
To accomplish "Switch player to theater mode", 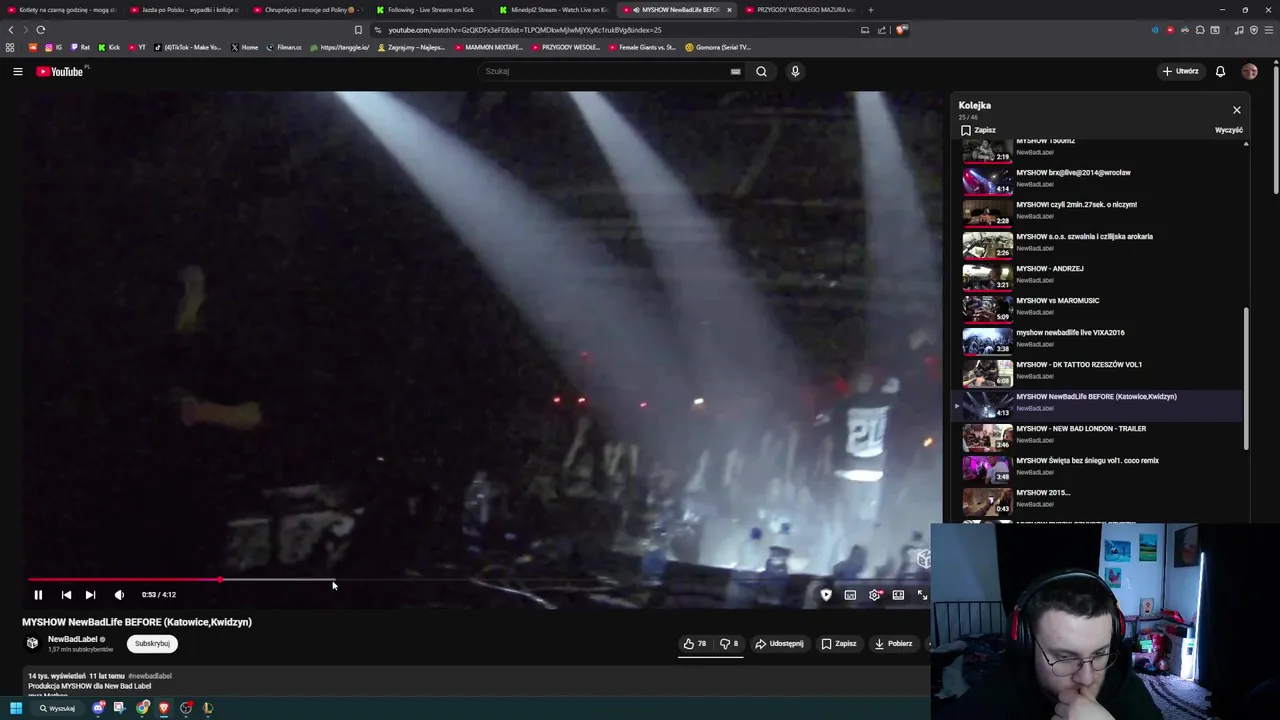I will [898, 594].
